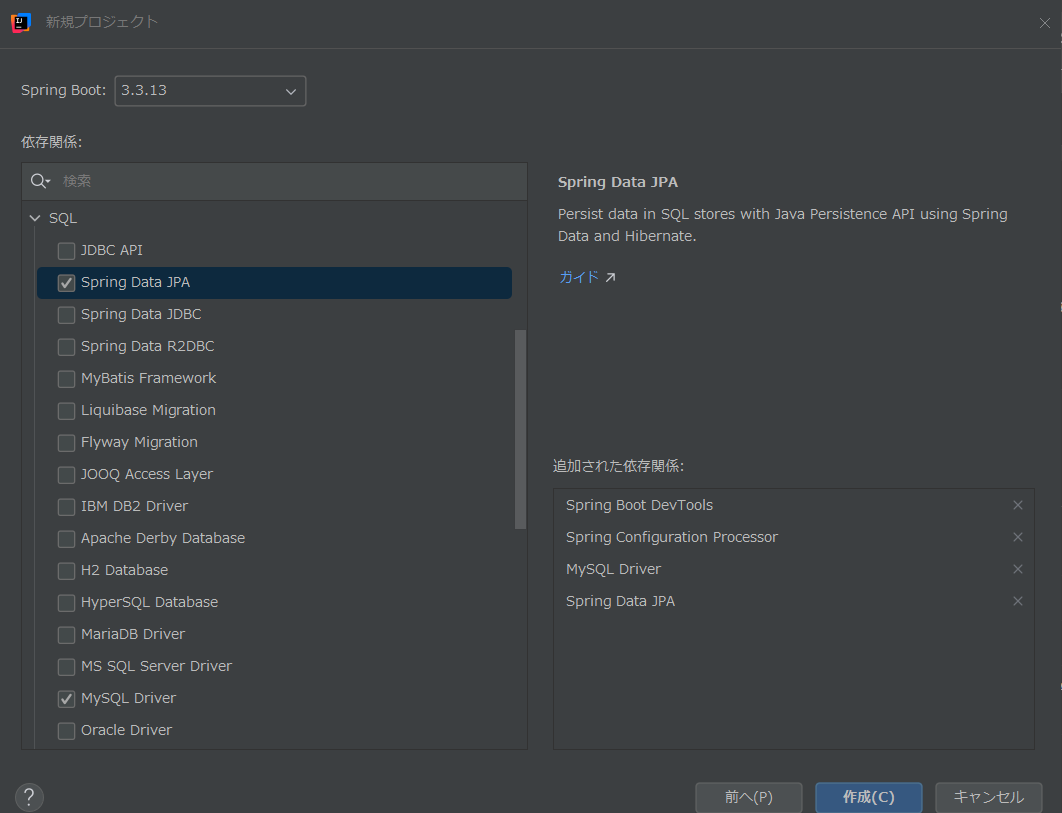Open the search filter options icon
The width and height of the screenshot is (1062, 813).
pos(40,181)
